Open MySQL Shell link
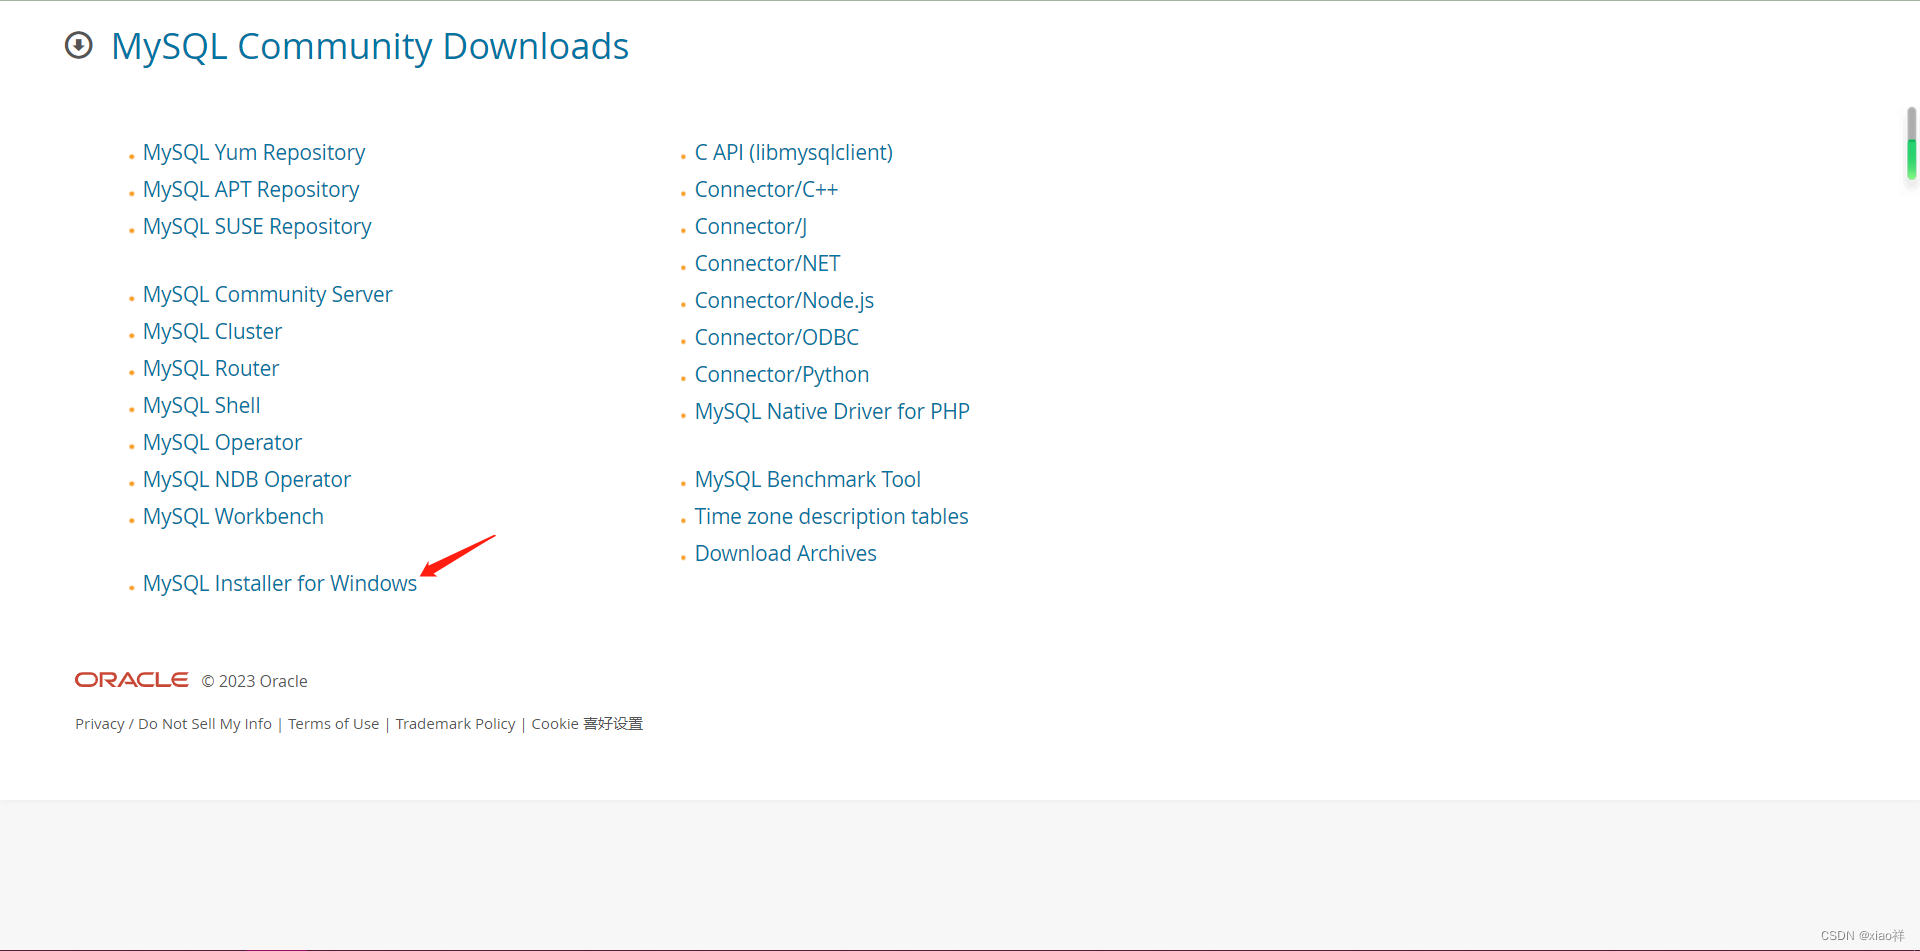 pyautogui.click(x=201, y=405)
